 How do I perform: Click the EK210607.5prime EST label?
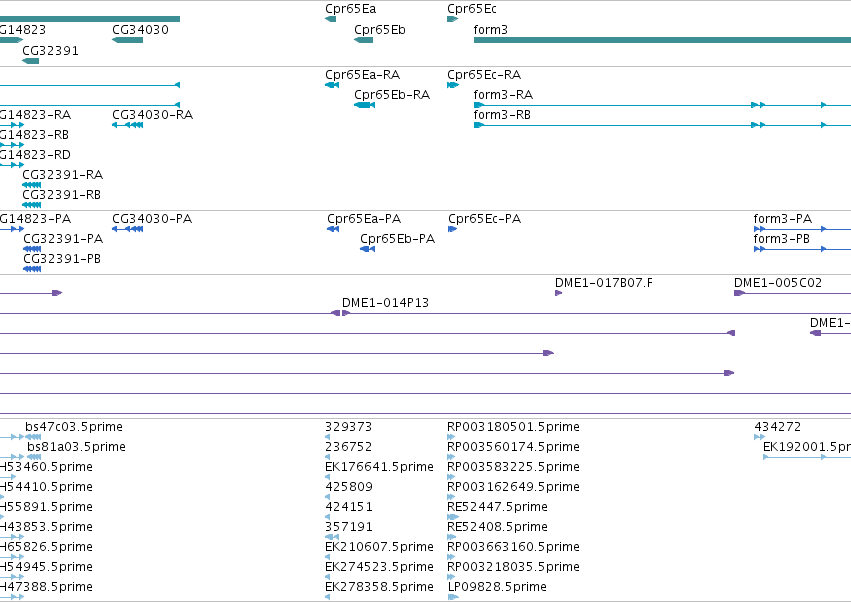click(379, 547)
